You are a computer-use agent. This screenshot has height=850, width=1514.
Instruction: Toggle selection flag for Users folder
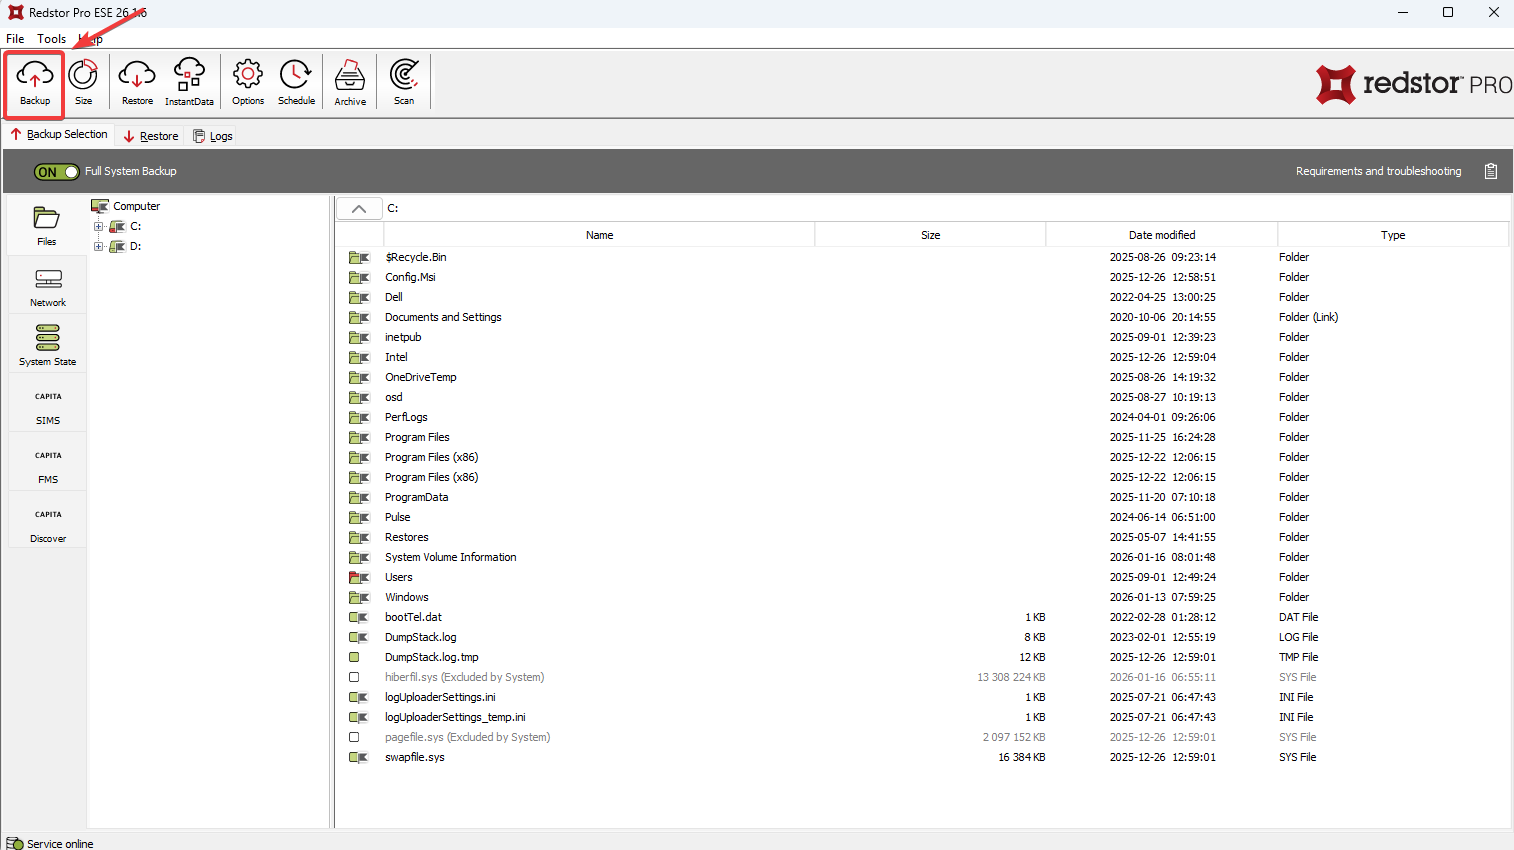click(x=358, y=577)
